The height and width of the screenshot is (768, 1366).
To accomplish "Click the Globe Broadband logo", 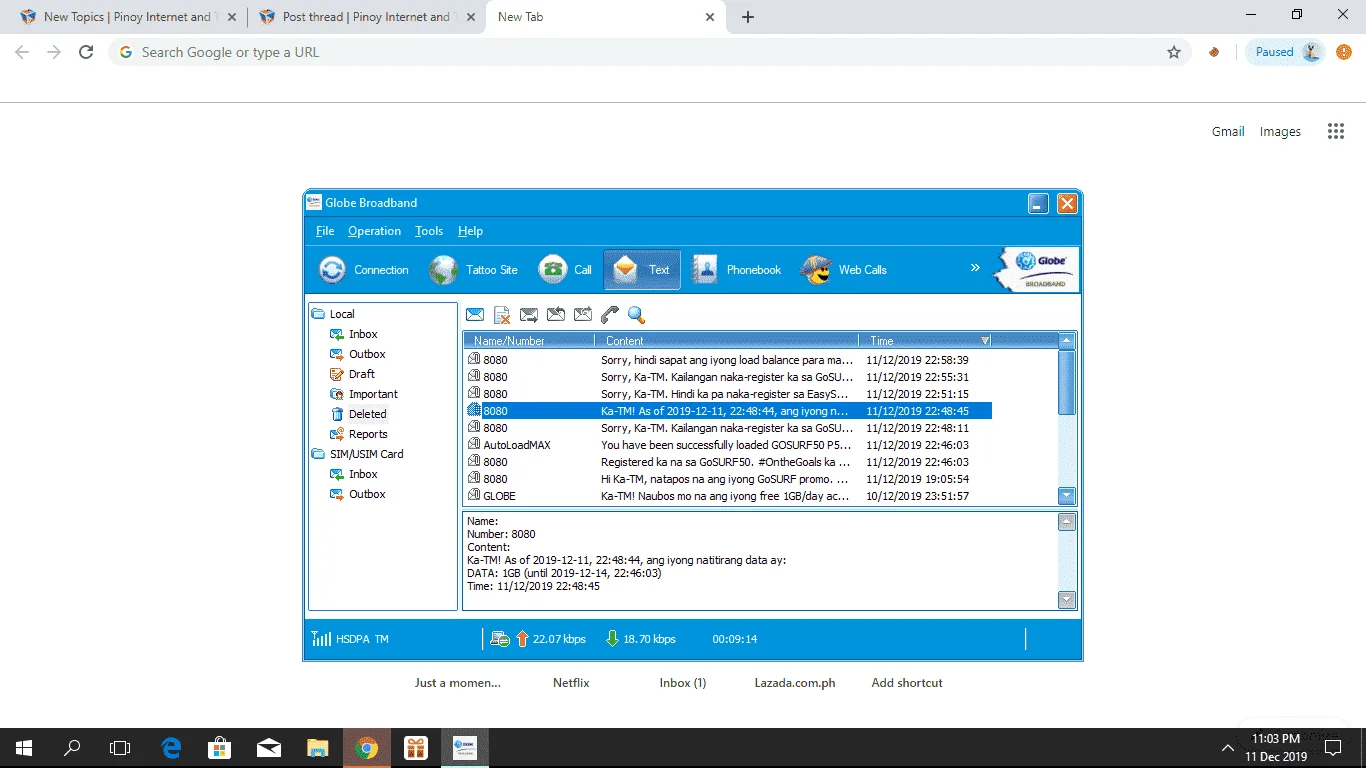I will point(1037,269).
